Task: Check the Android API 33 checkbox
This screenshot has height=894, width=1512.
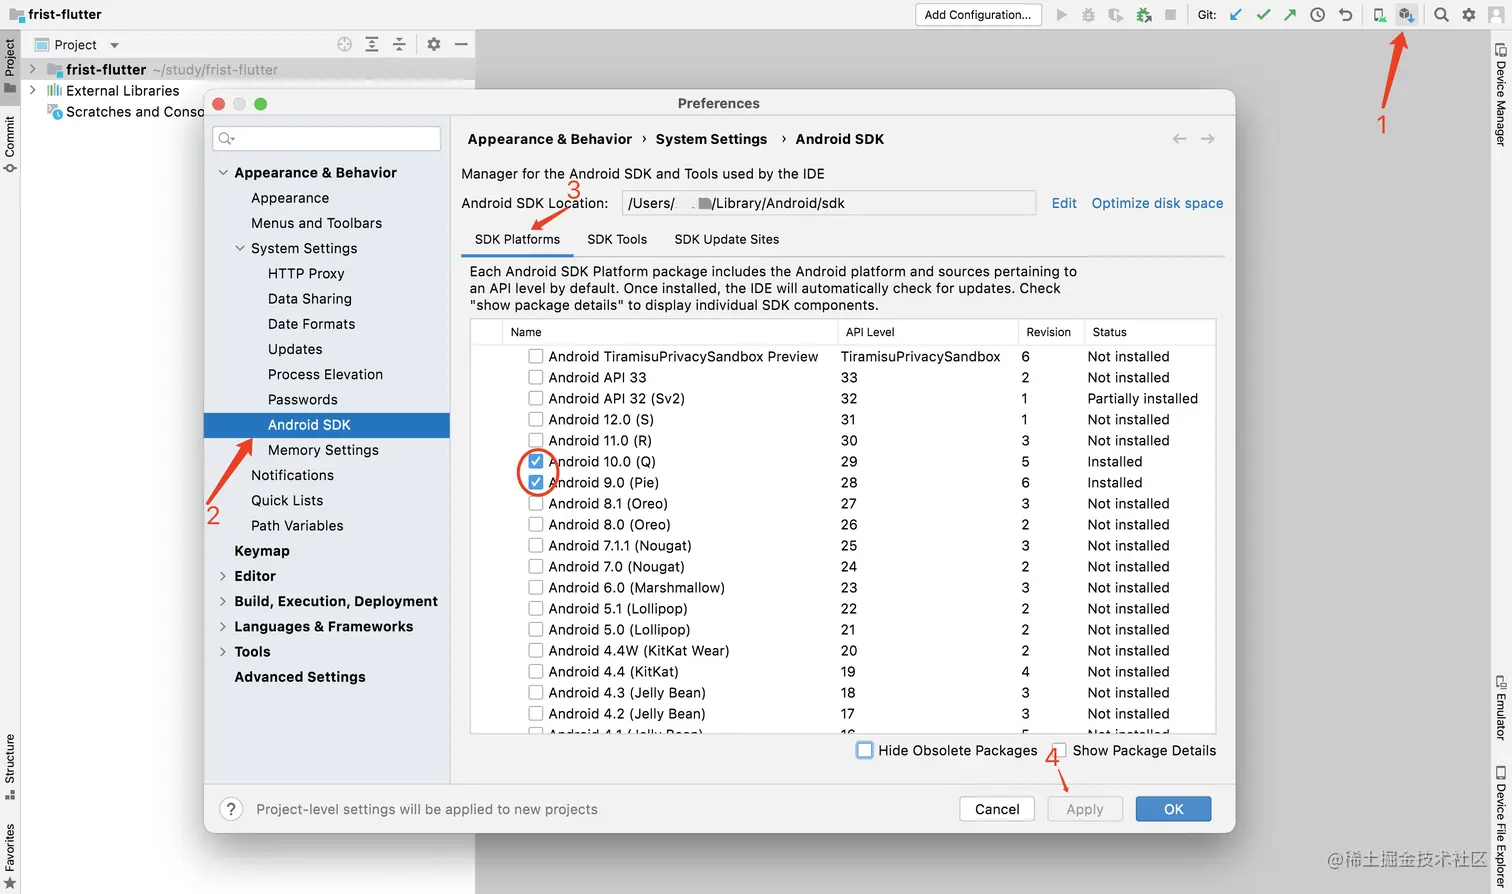Action: click(x=536, y=377)
